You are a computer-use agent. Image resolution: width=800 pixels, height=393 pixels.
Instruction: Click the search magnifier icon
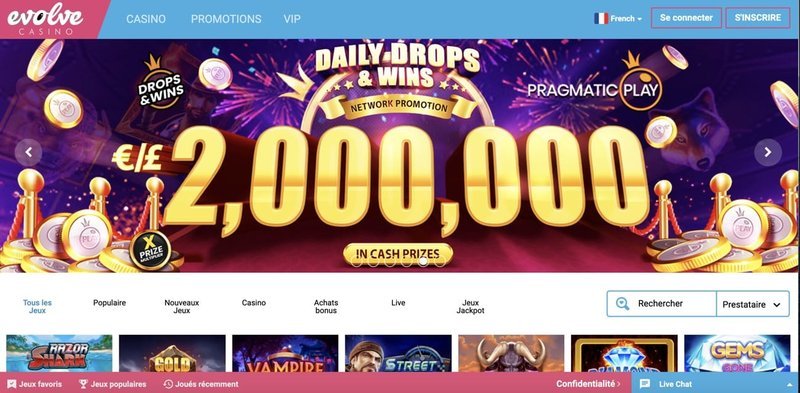tap(622, 304)
